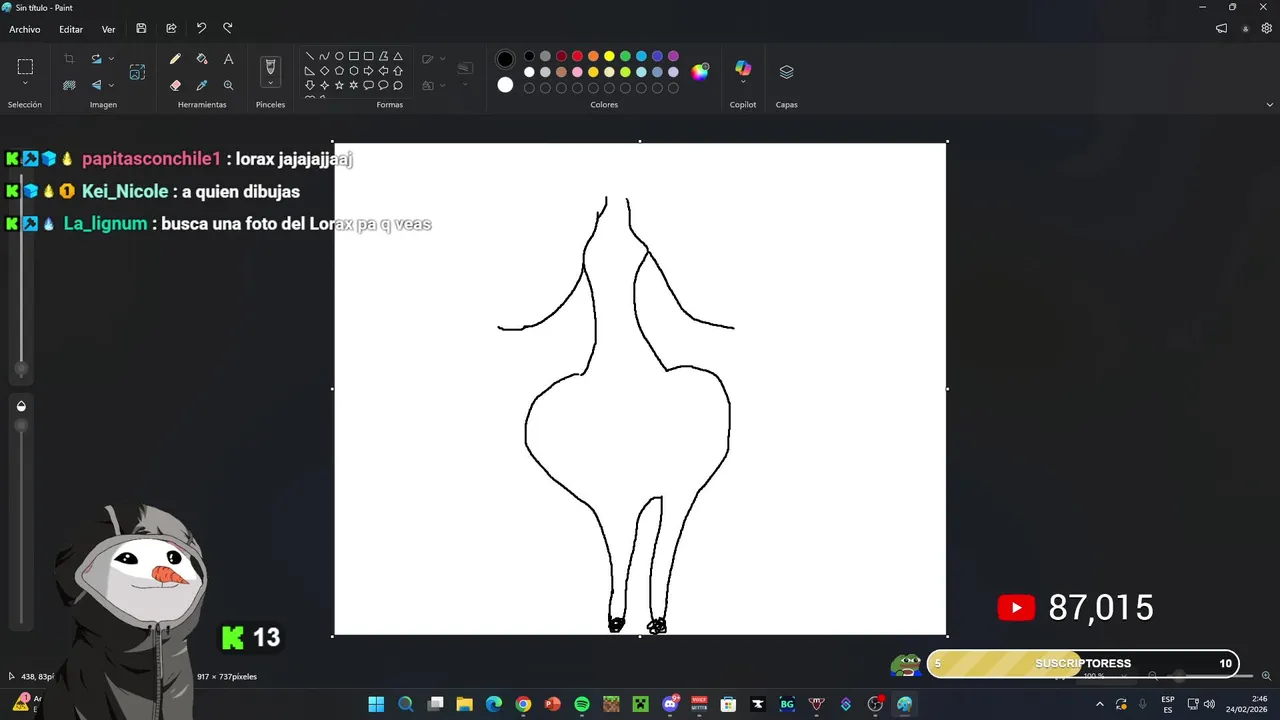Expand the Selection options dropdown
This screenshot has height=720, width=1280.
[x=25, y=84]
